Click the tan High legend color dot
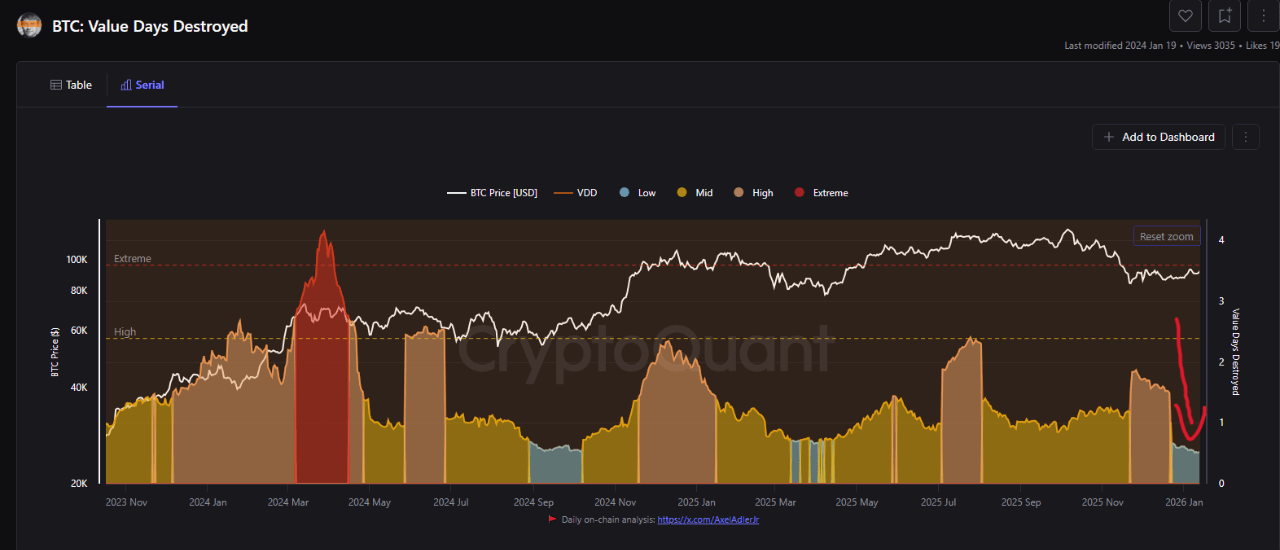The image size is (1280, 550). [739, 193]
